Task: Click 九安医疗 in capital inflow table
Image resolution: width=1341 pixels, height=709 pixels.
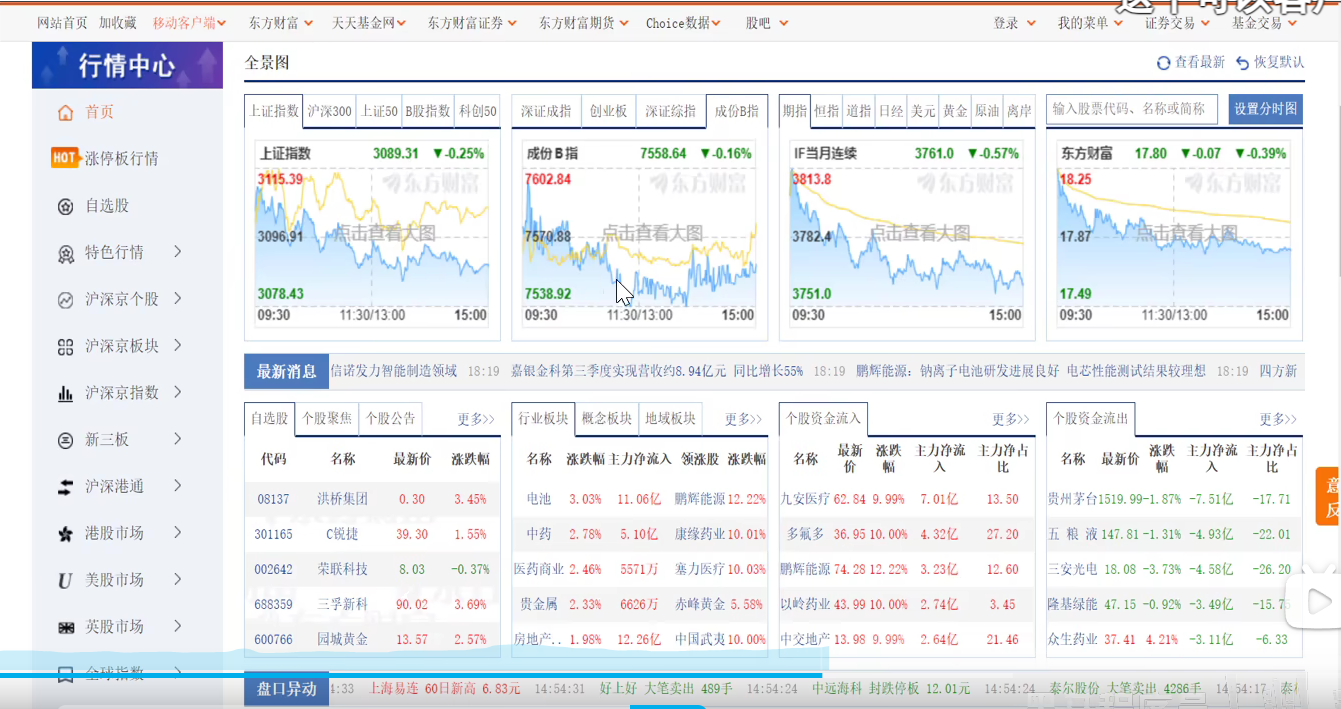Action: tap(805, 499)
